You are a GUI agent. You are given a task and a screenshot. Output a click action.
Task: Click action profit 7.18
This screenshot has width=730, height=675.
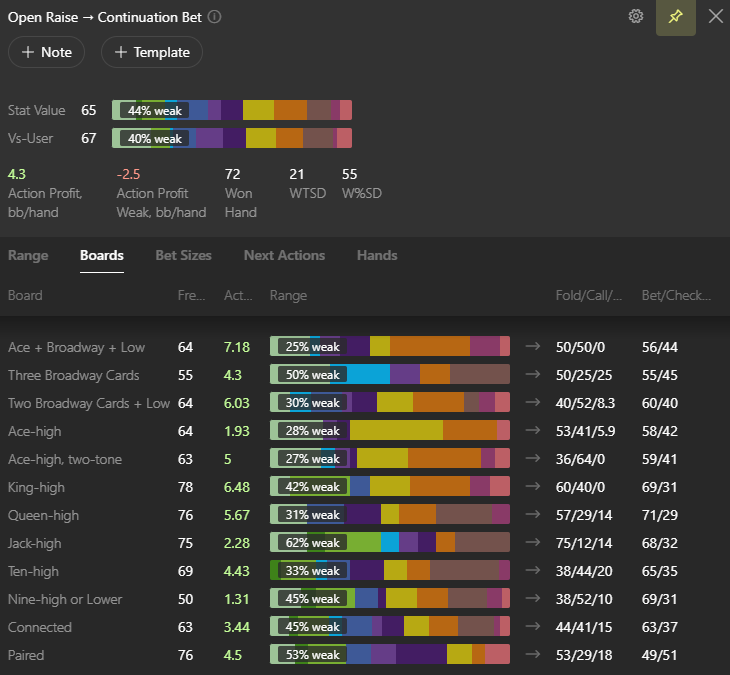point(237,347)
